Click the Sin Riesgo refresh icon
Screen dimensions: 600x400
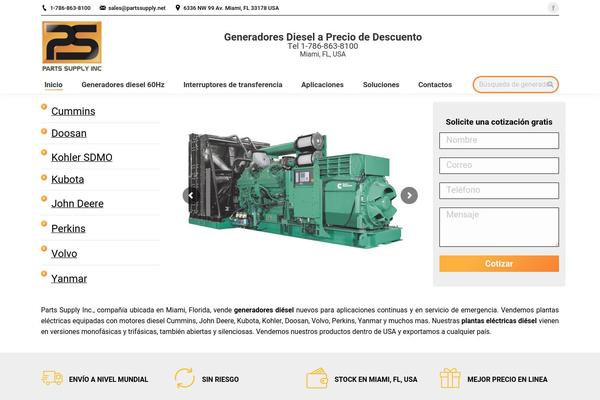tap(185, 378)
